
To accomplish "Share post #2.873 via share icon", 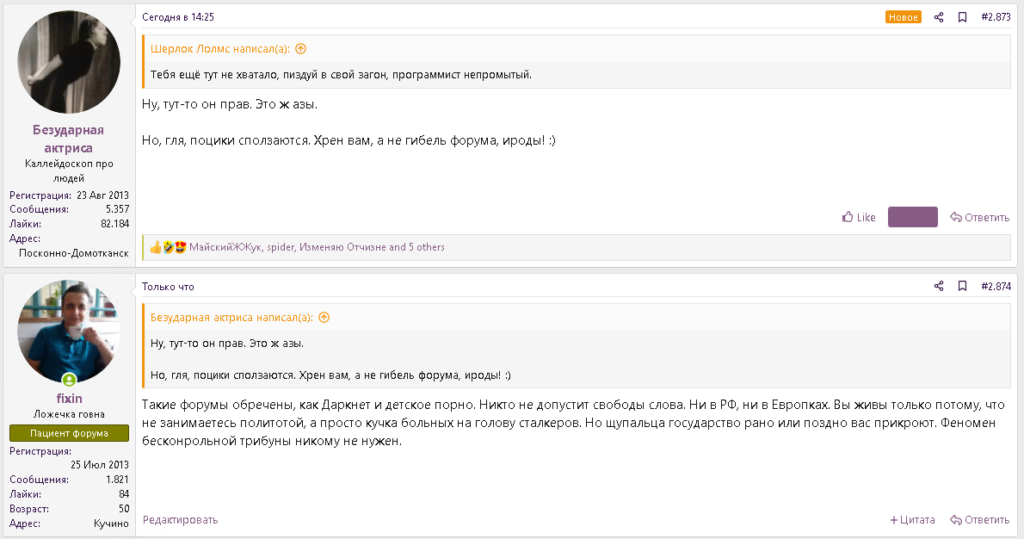I will (x=938, y=18).
